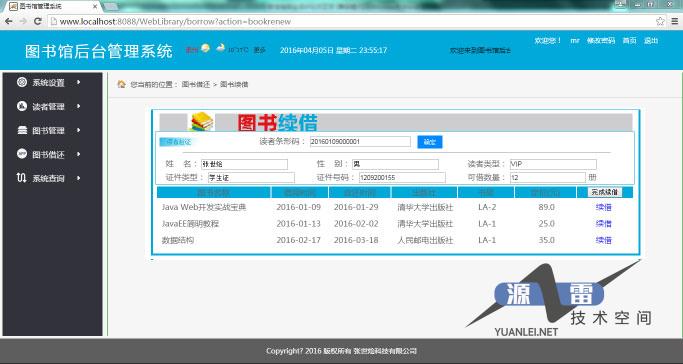Click 续借 link for the 数据结构 row

pos(604,240)
